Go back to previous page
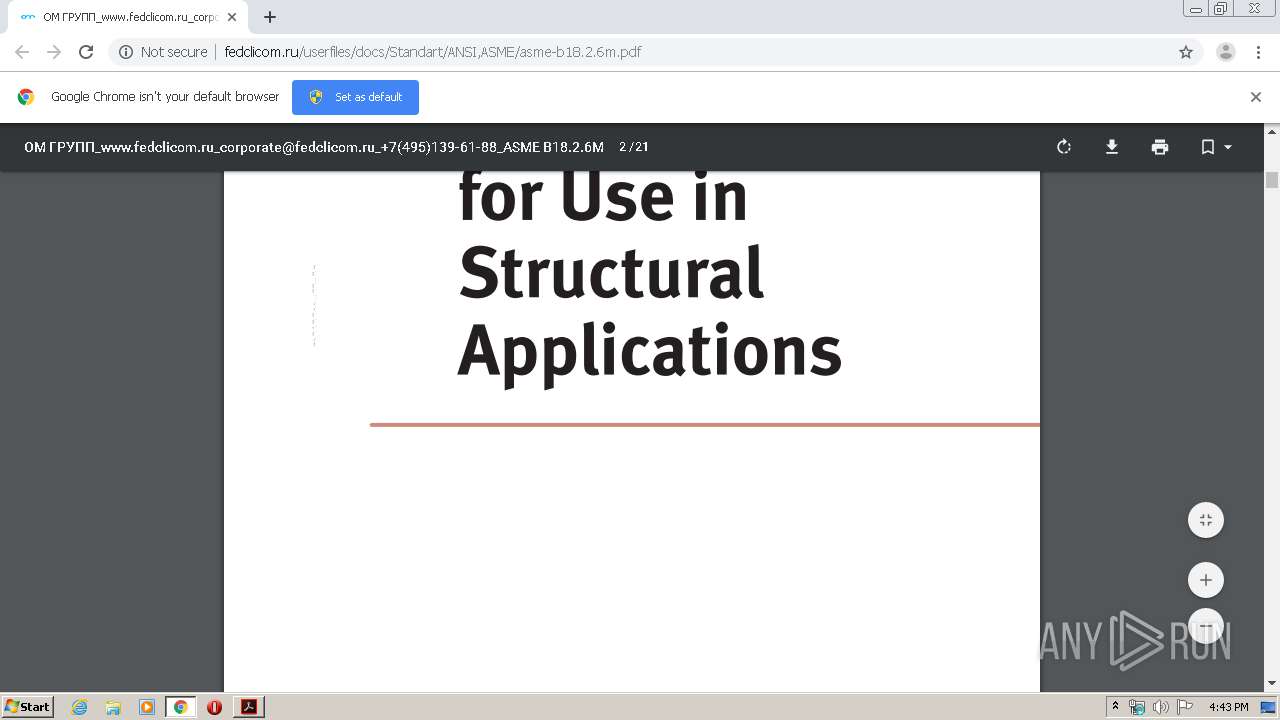This screenshot has width=1280, height=720. click(22, 52)
